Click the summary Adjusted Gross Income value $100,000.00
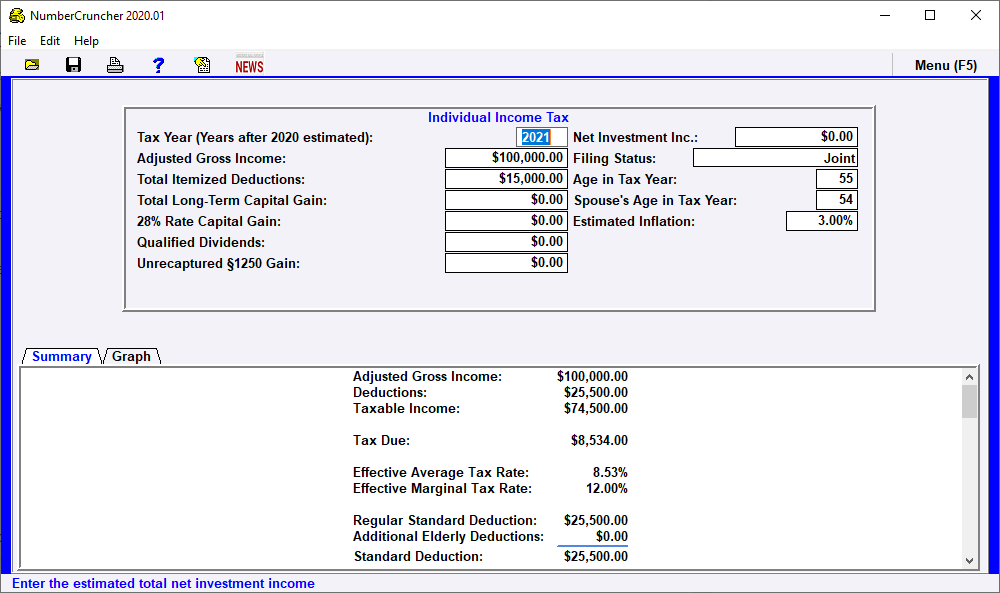The width and height of the screenshot is (1000, 593). [x=592, y=377]
